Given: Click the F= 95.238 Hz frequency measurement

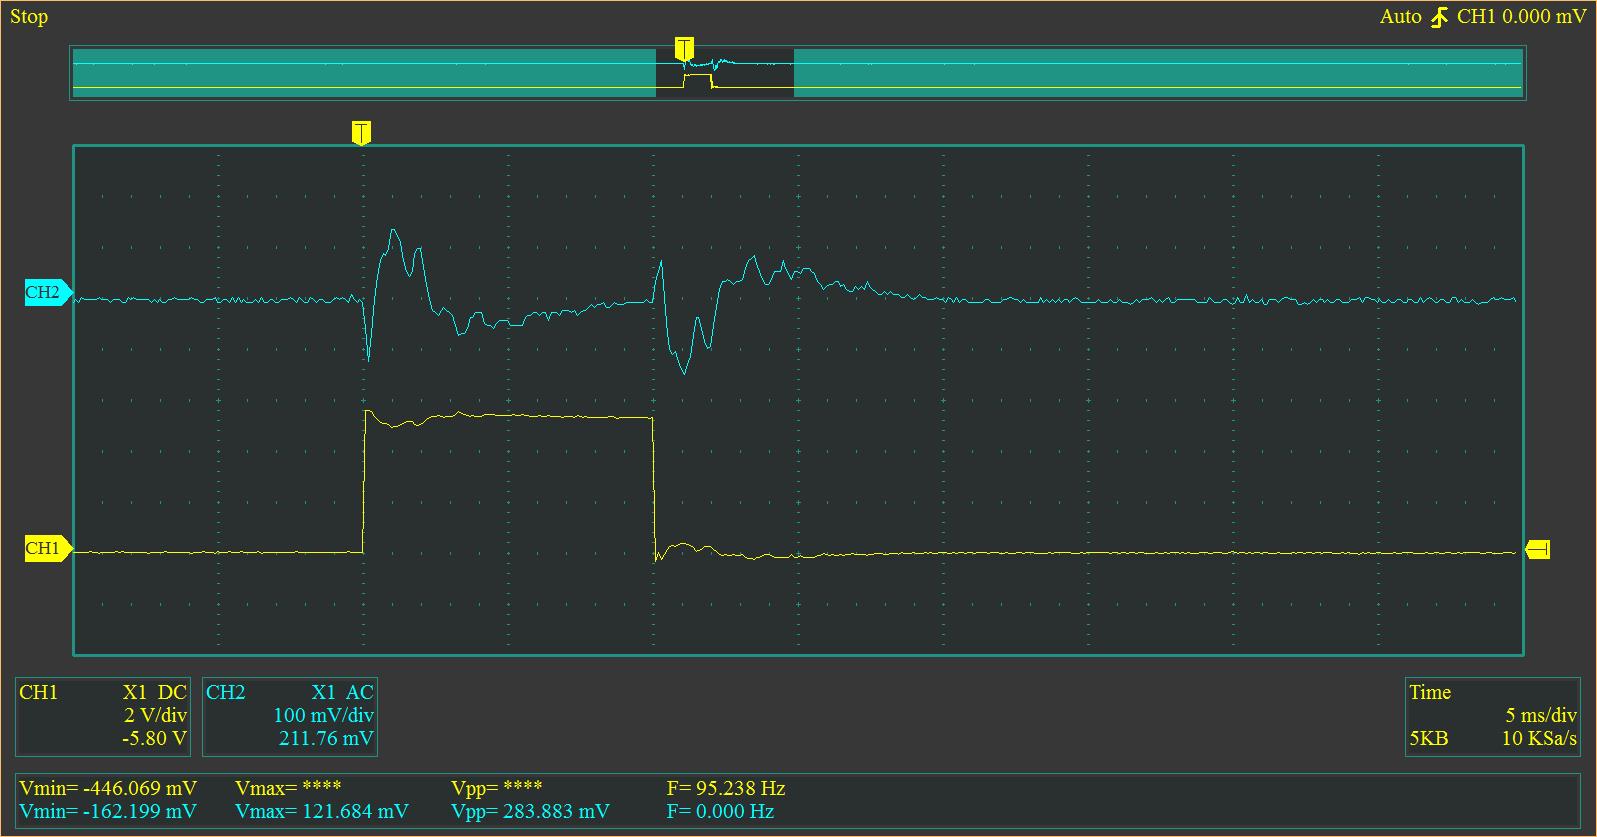Looking at the screenshot, I should (x=726, y=788).
